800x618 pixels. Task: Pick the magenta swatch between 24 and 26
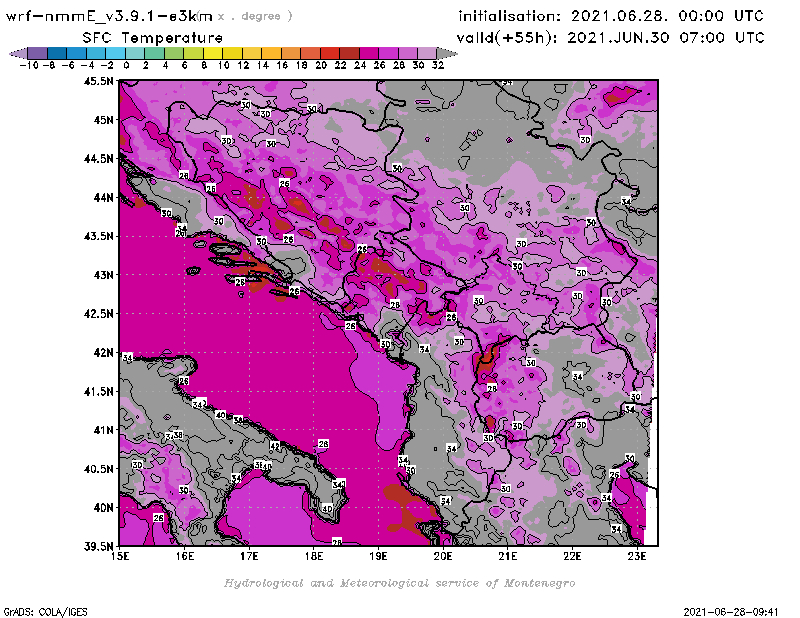click(369, 53)
